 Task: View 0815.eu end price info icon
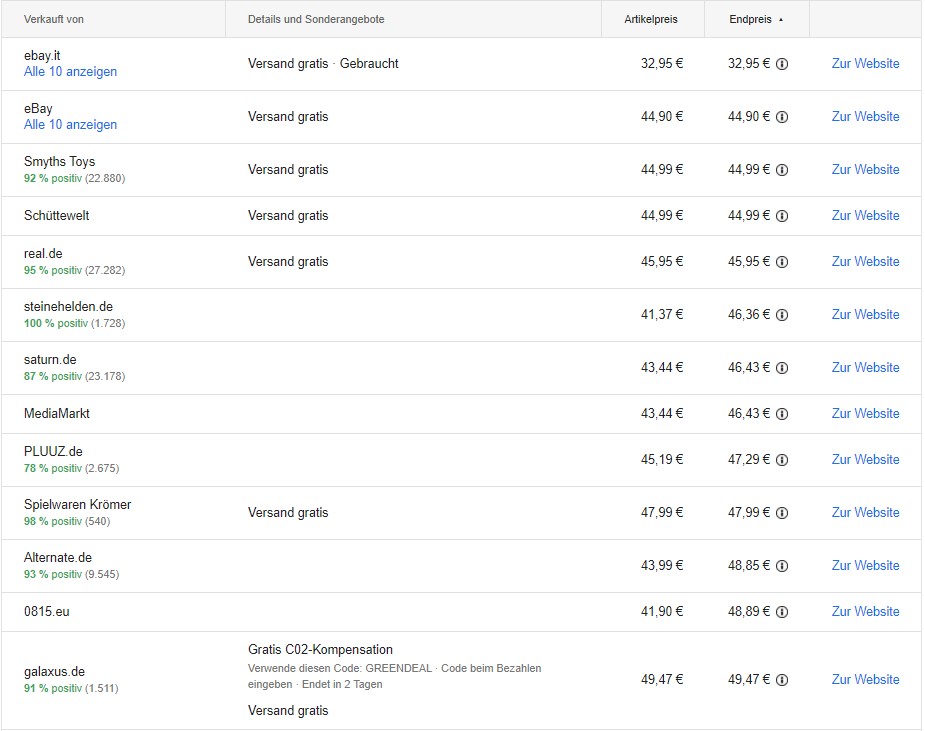tap(782, 613)
